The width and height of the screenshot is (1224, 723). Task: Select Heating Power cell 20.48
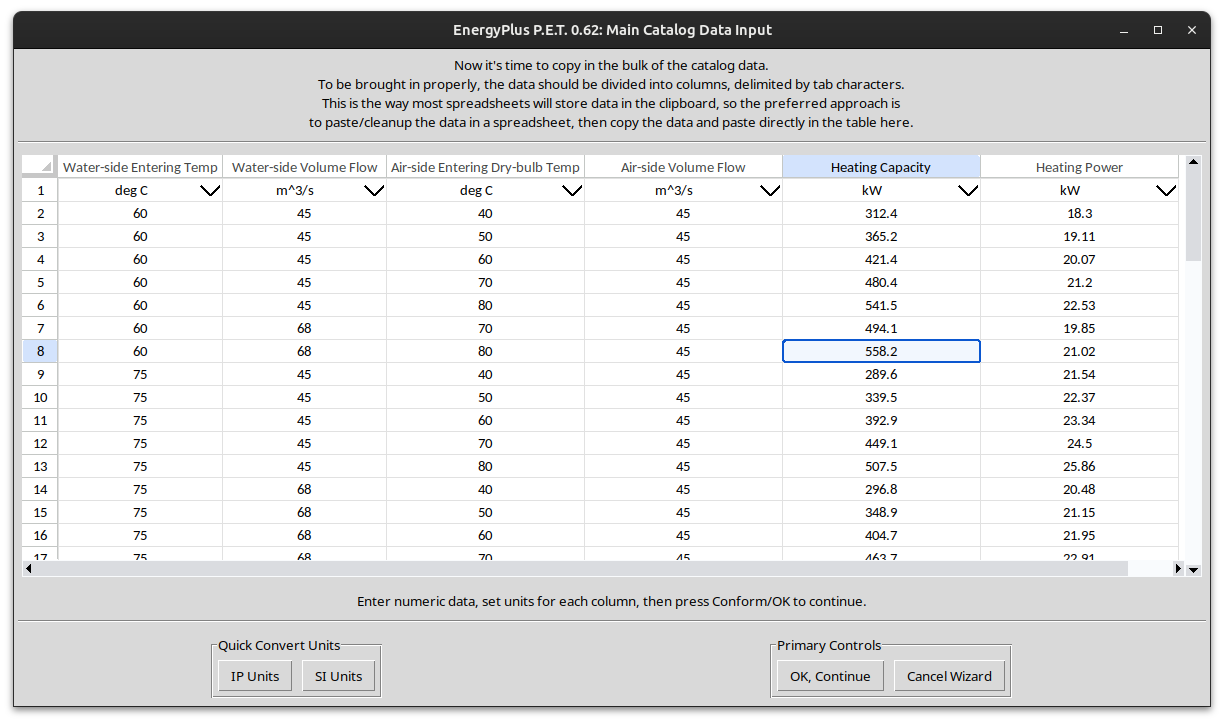1079,489
